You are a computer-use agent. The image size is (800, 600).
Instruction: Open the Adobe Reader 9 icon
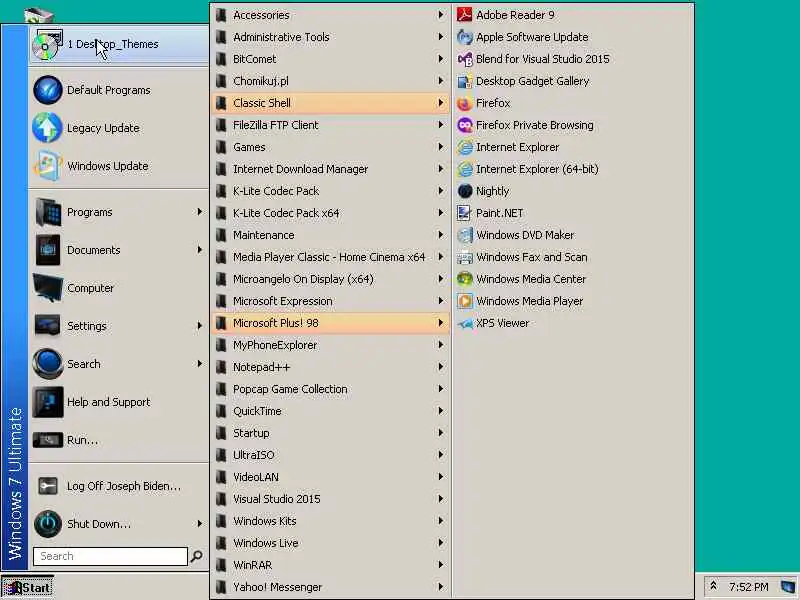tap(464, 15)
